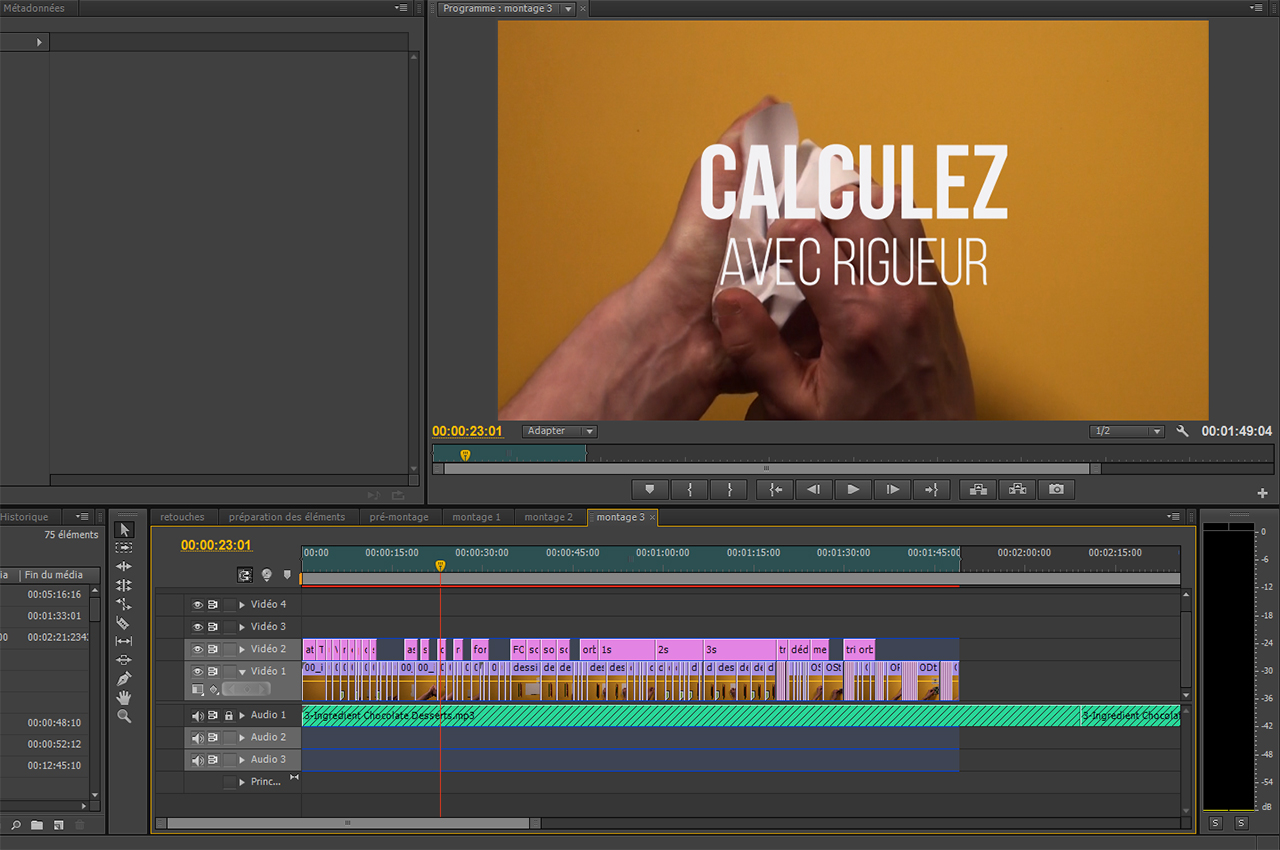Screen dimensions: 1280x850
Task: Select the Hand tool
Action: point(124,697)
